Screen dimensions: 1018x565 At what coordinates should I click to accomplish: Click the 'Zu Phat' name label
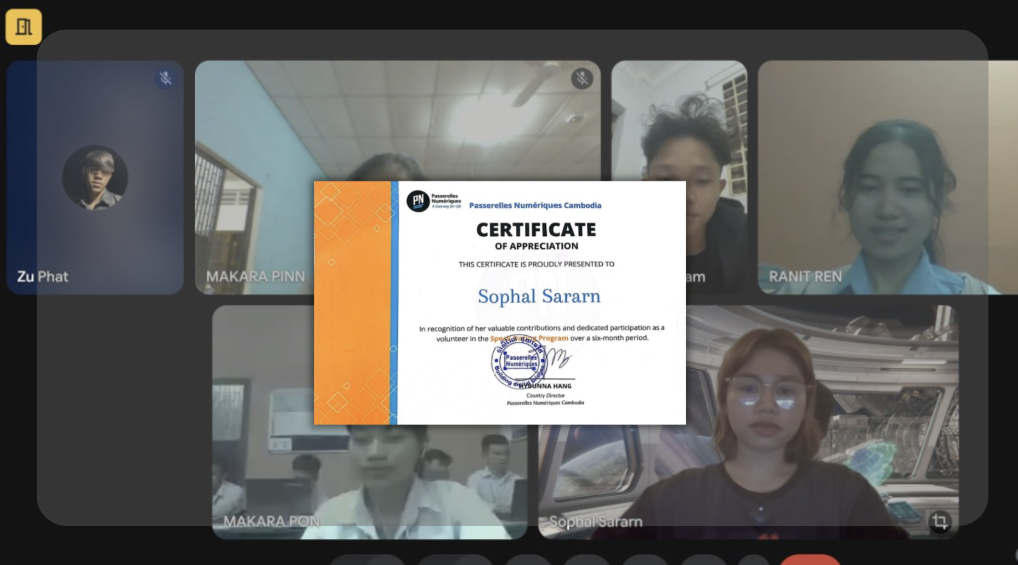pyautogui.click(x=43, y=277)
